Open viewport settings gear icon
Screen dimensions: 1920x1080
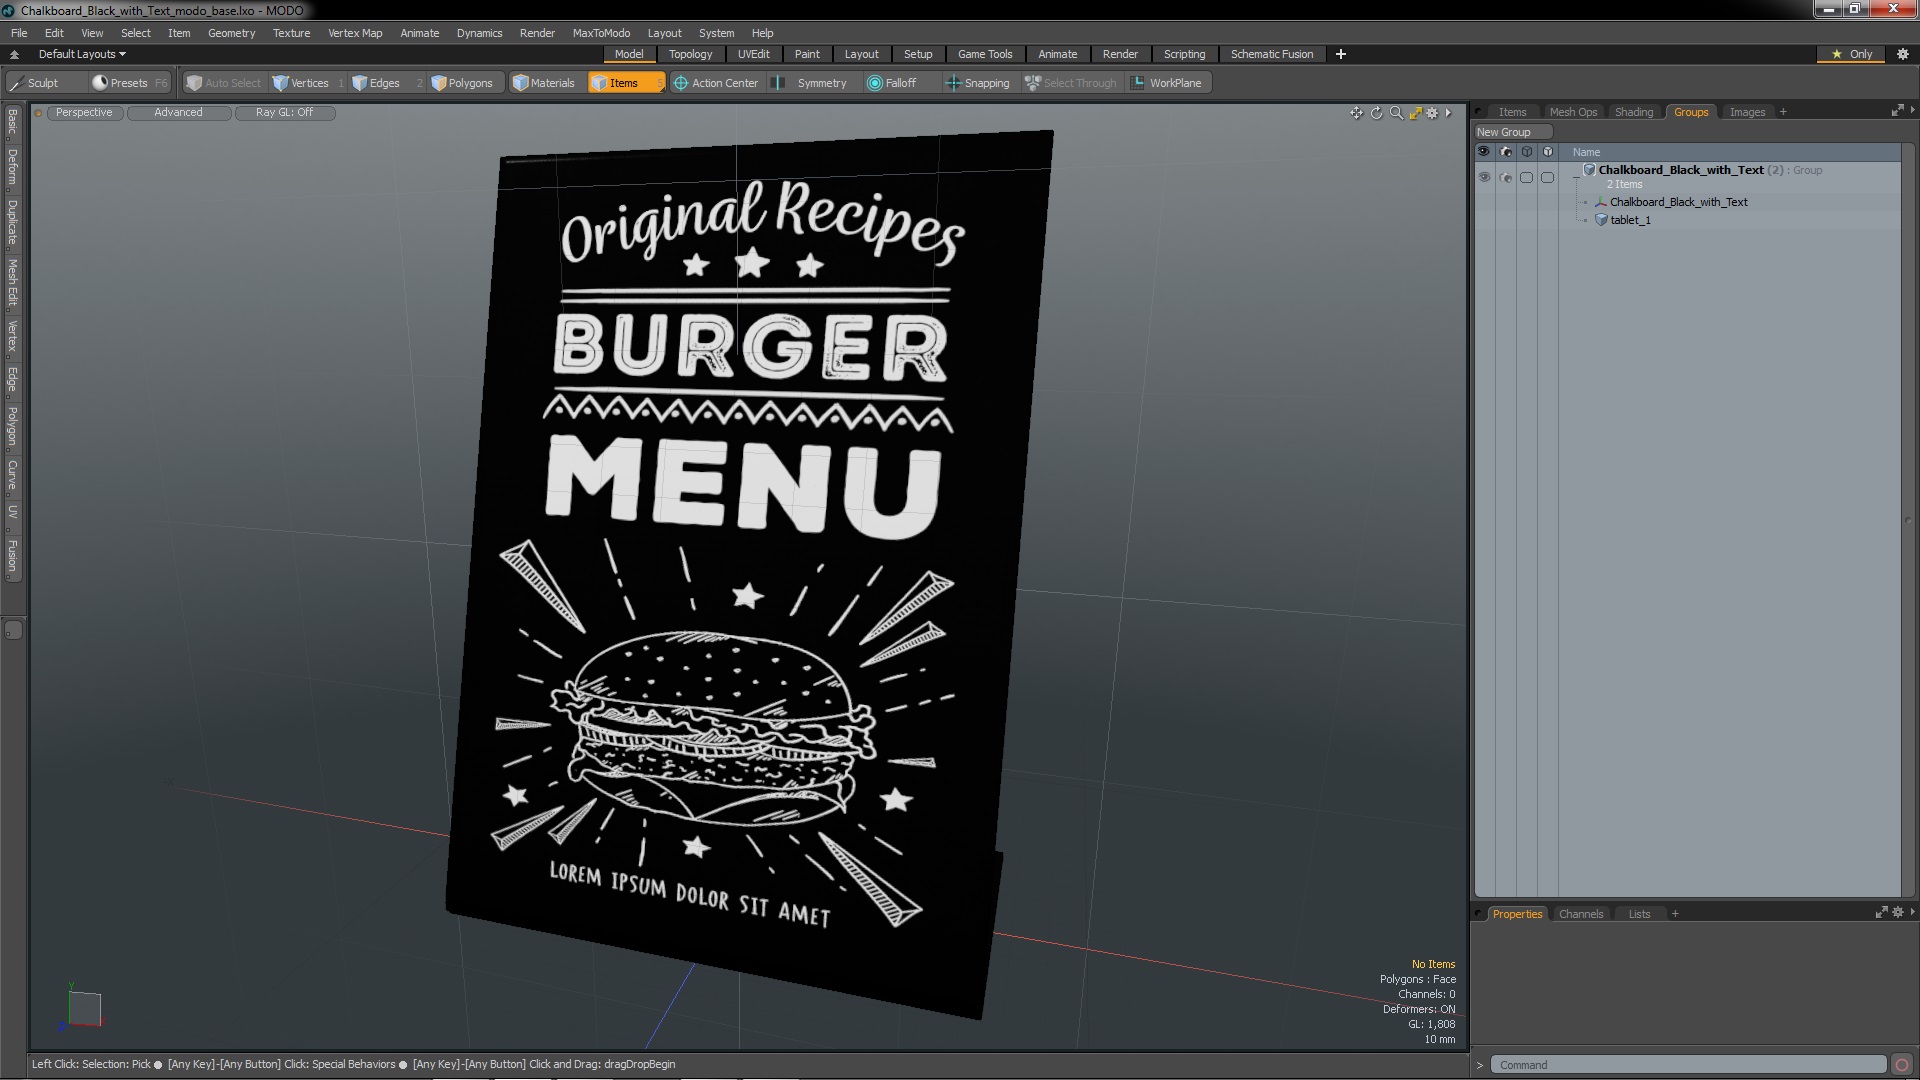click(1432, 113)
